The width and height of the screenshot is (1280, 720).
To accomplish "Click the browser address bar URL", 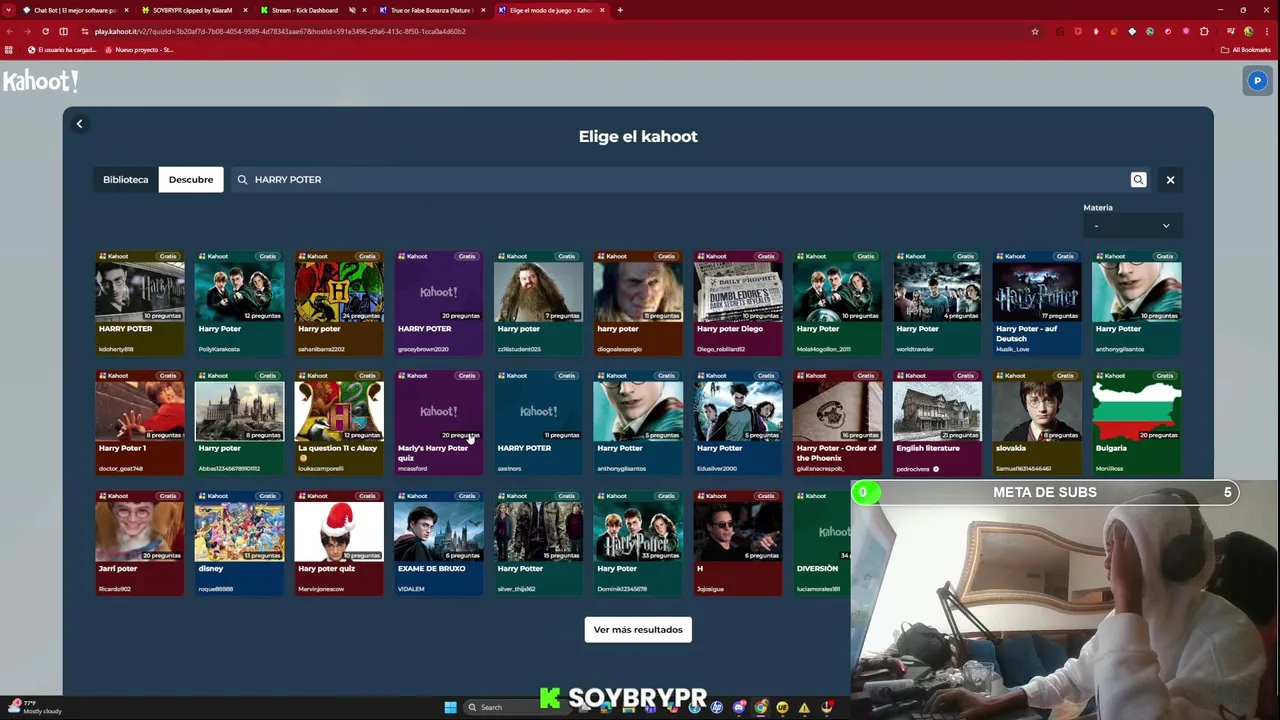I will point(280,31).
